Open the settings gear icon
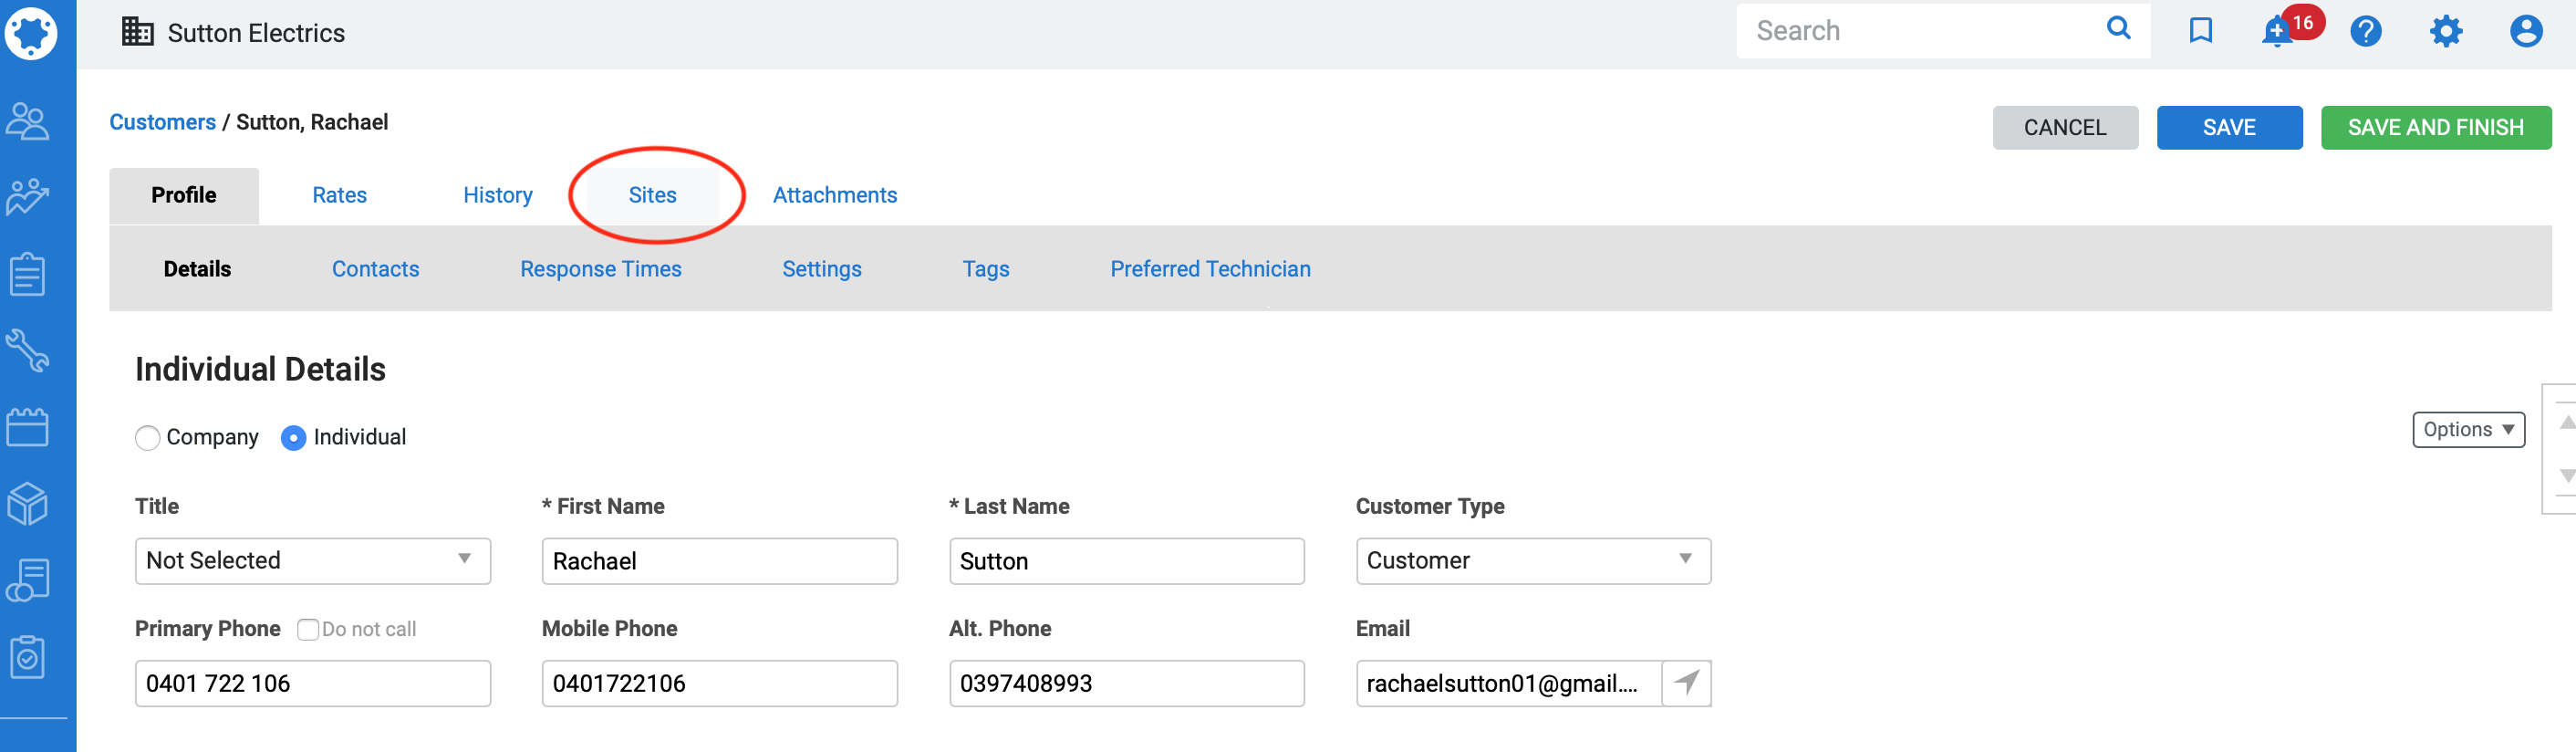This screenshot has width=2576, height=752. 2445,31
